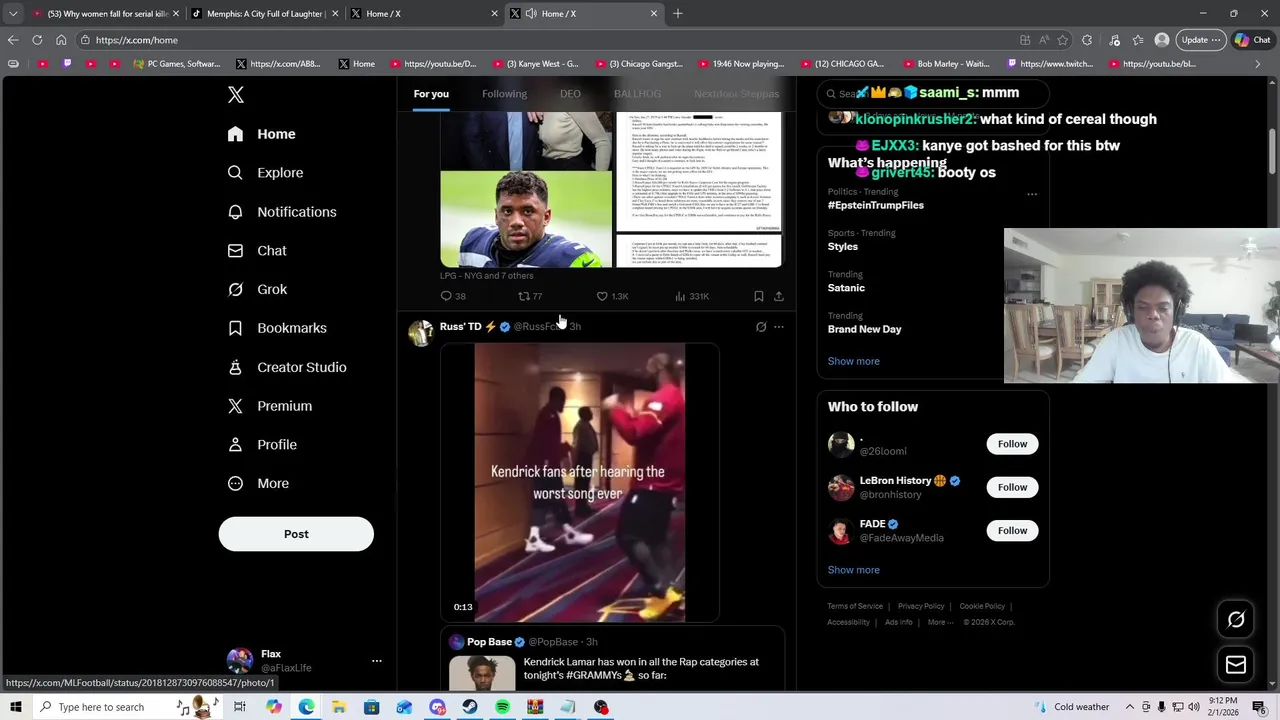Click Show more under Who to follow

point(854,570)
